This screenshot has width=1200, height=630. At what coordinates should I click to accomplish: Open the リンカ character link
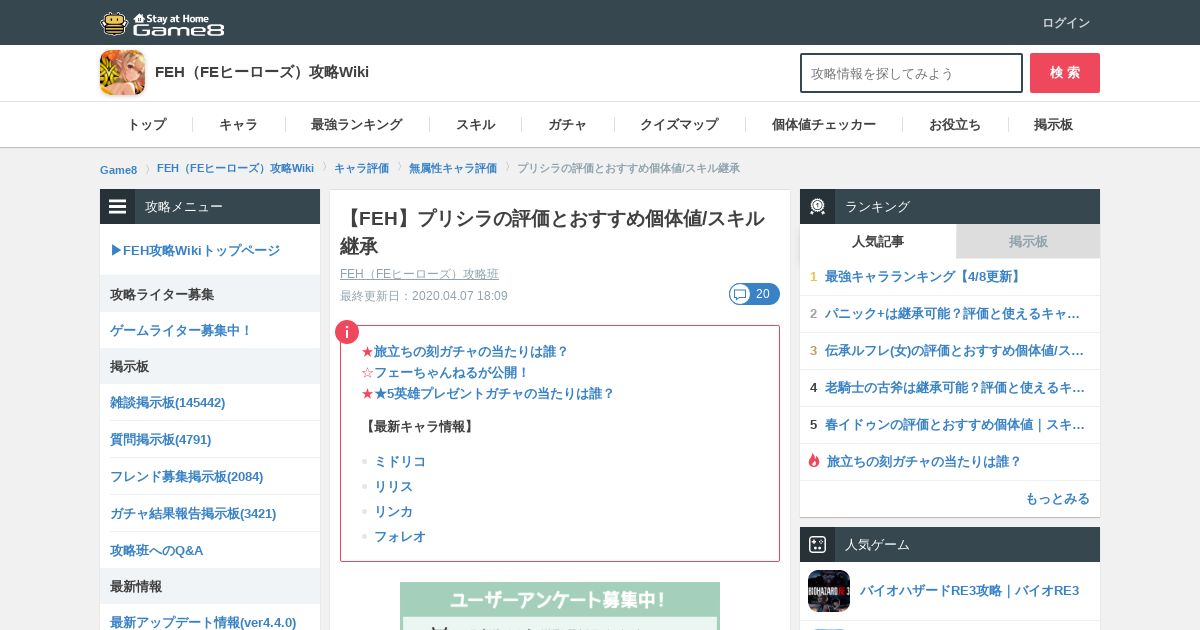(393, 511)
